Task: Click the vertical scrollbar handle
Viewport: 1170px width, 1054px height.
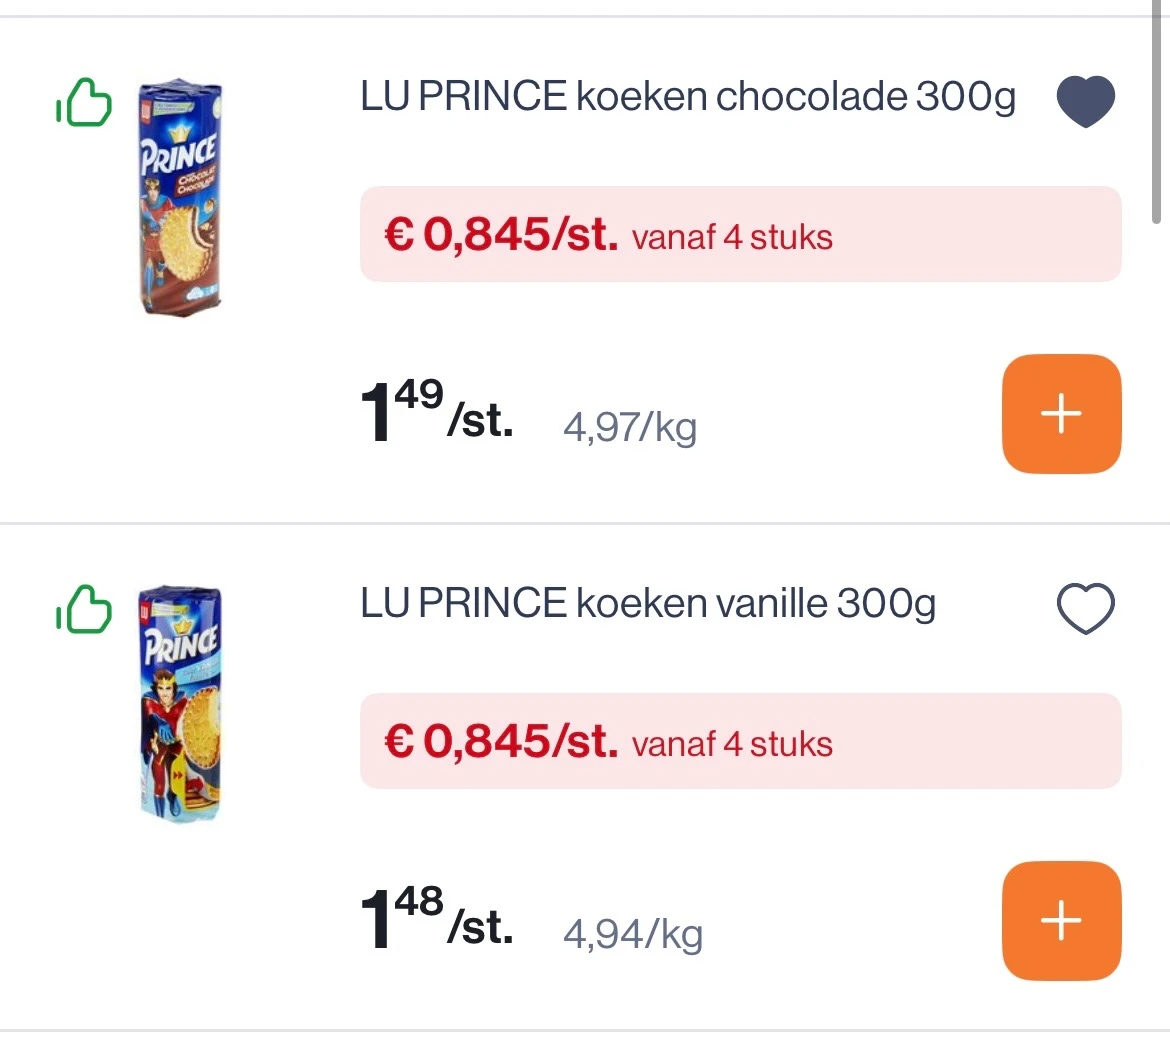Action: 1158,110
